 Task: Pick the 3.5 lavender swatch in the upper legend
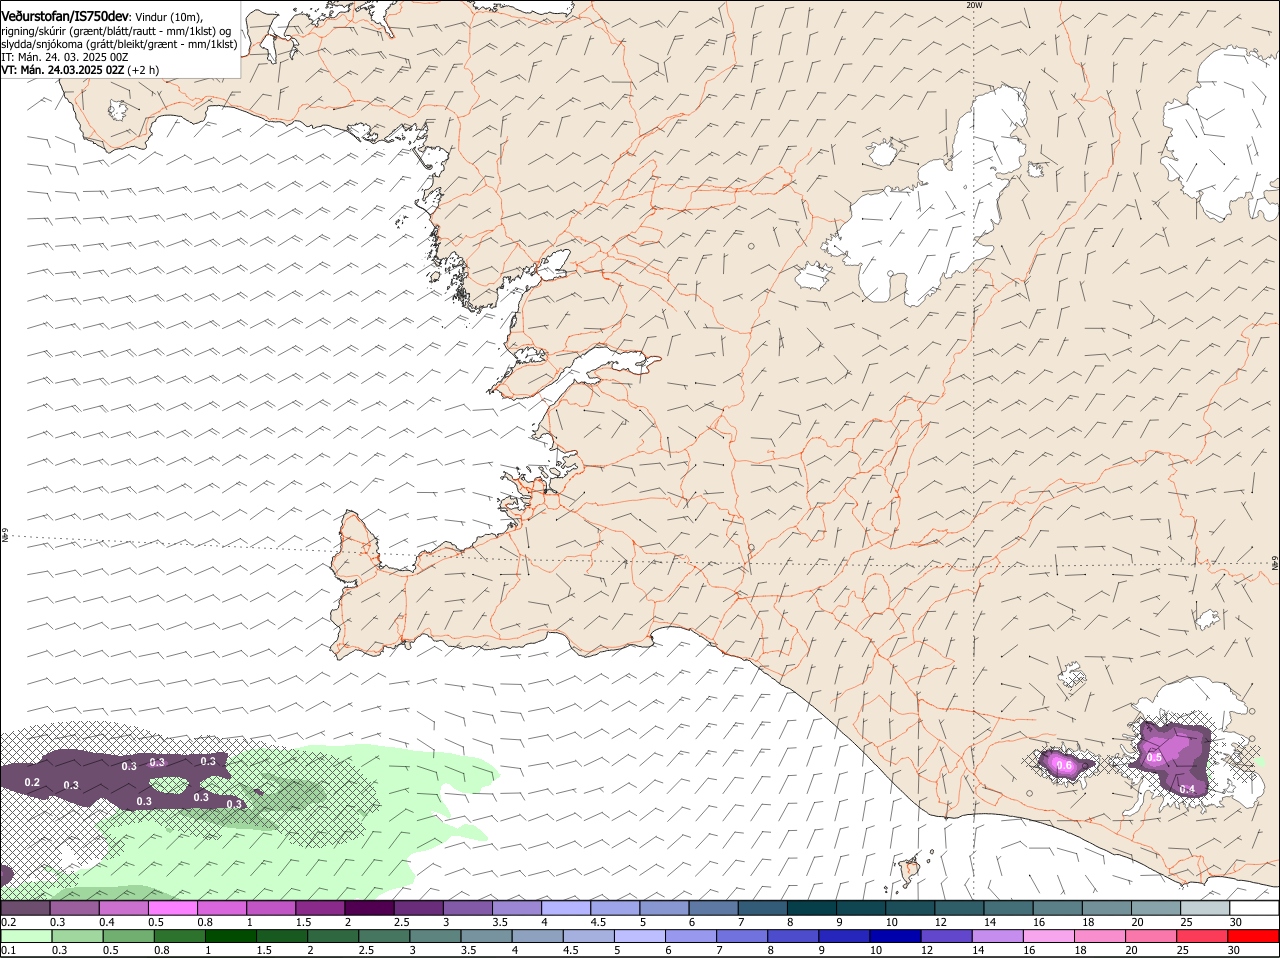click(516, 908)
